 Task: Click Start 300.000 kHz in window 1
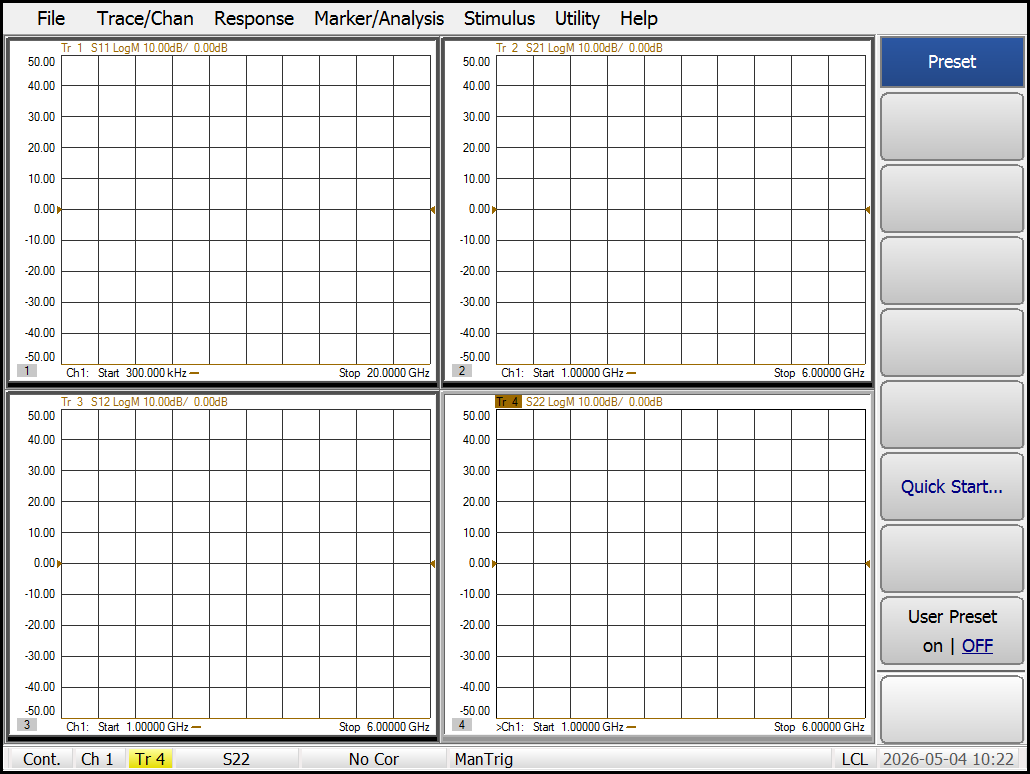click(x=143, y=373)
